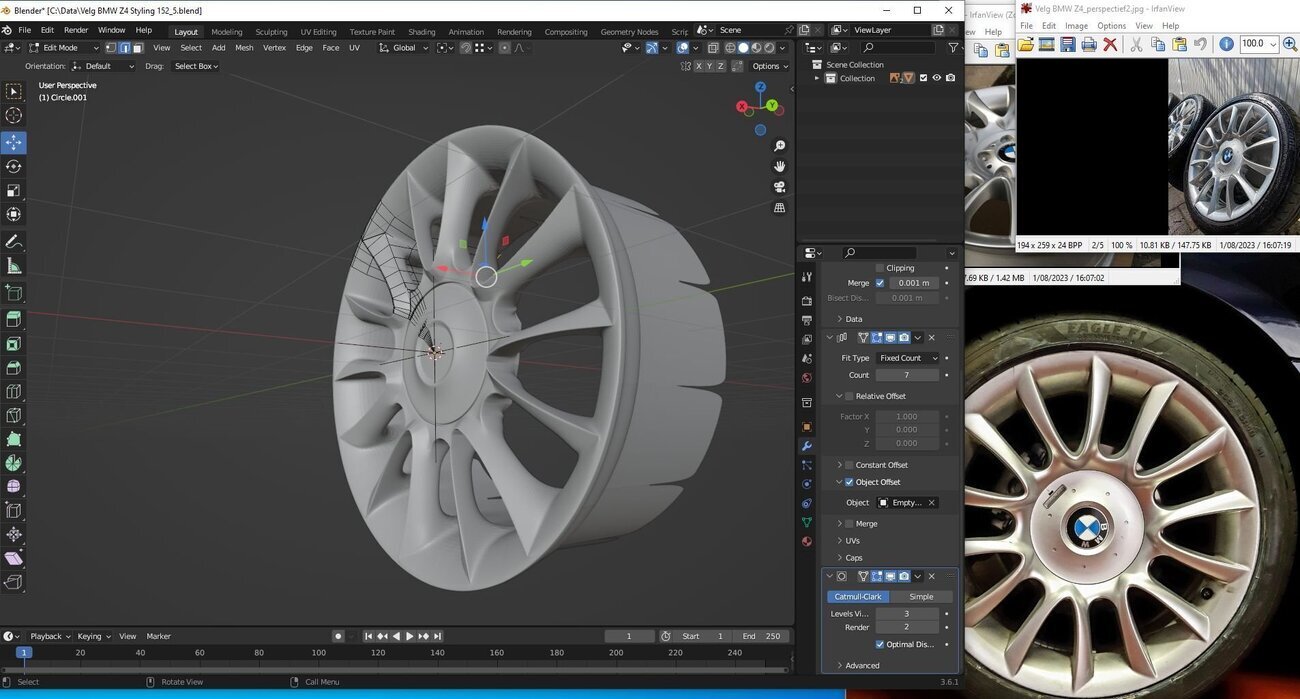Screen dimensions: 1300x699
Task: Click the red Delete X icon in IrfanView
Action: tap(1110, 44)
